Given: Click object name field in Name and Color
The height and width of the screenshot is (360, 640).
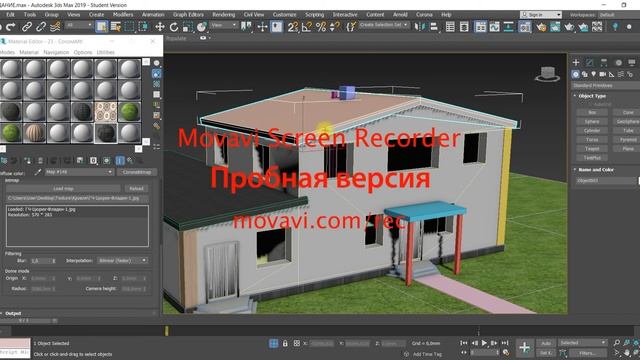Looking at the screenshot, I should 606,180.
